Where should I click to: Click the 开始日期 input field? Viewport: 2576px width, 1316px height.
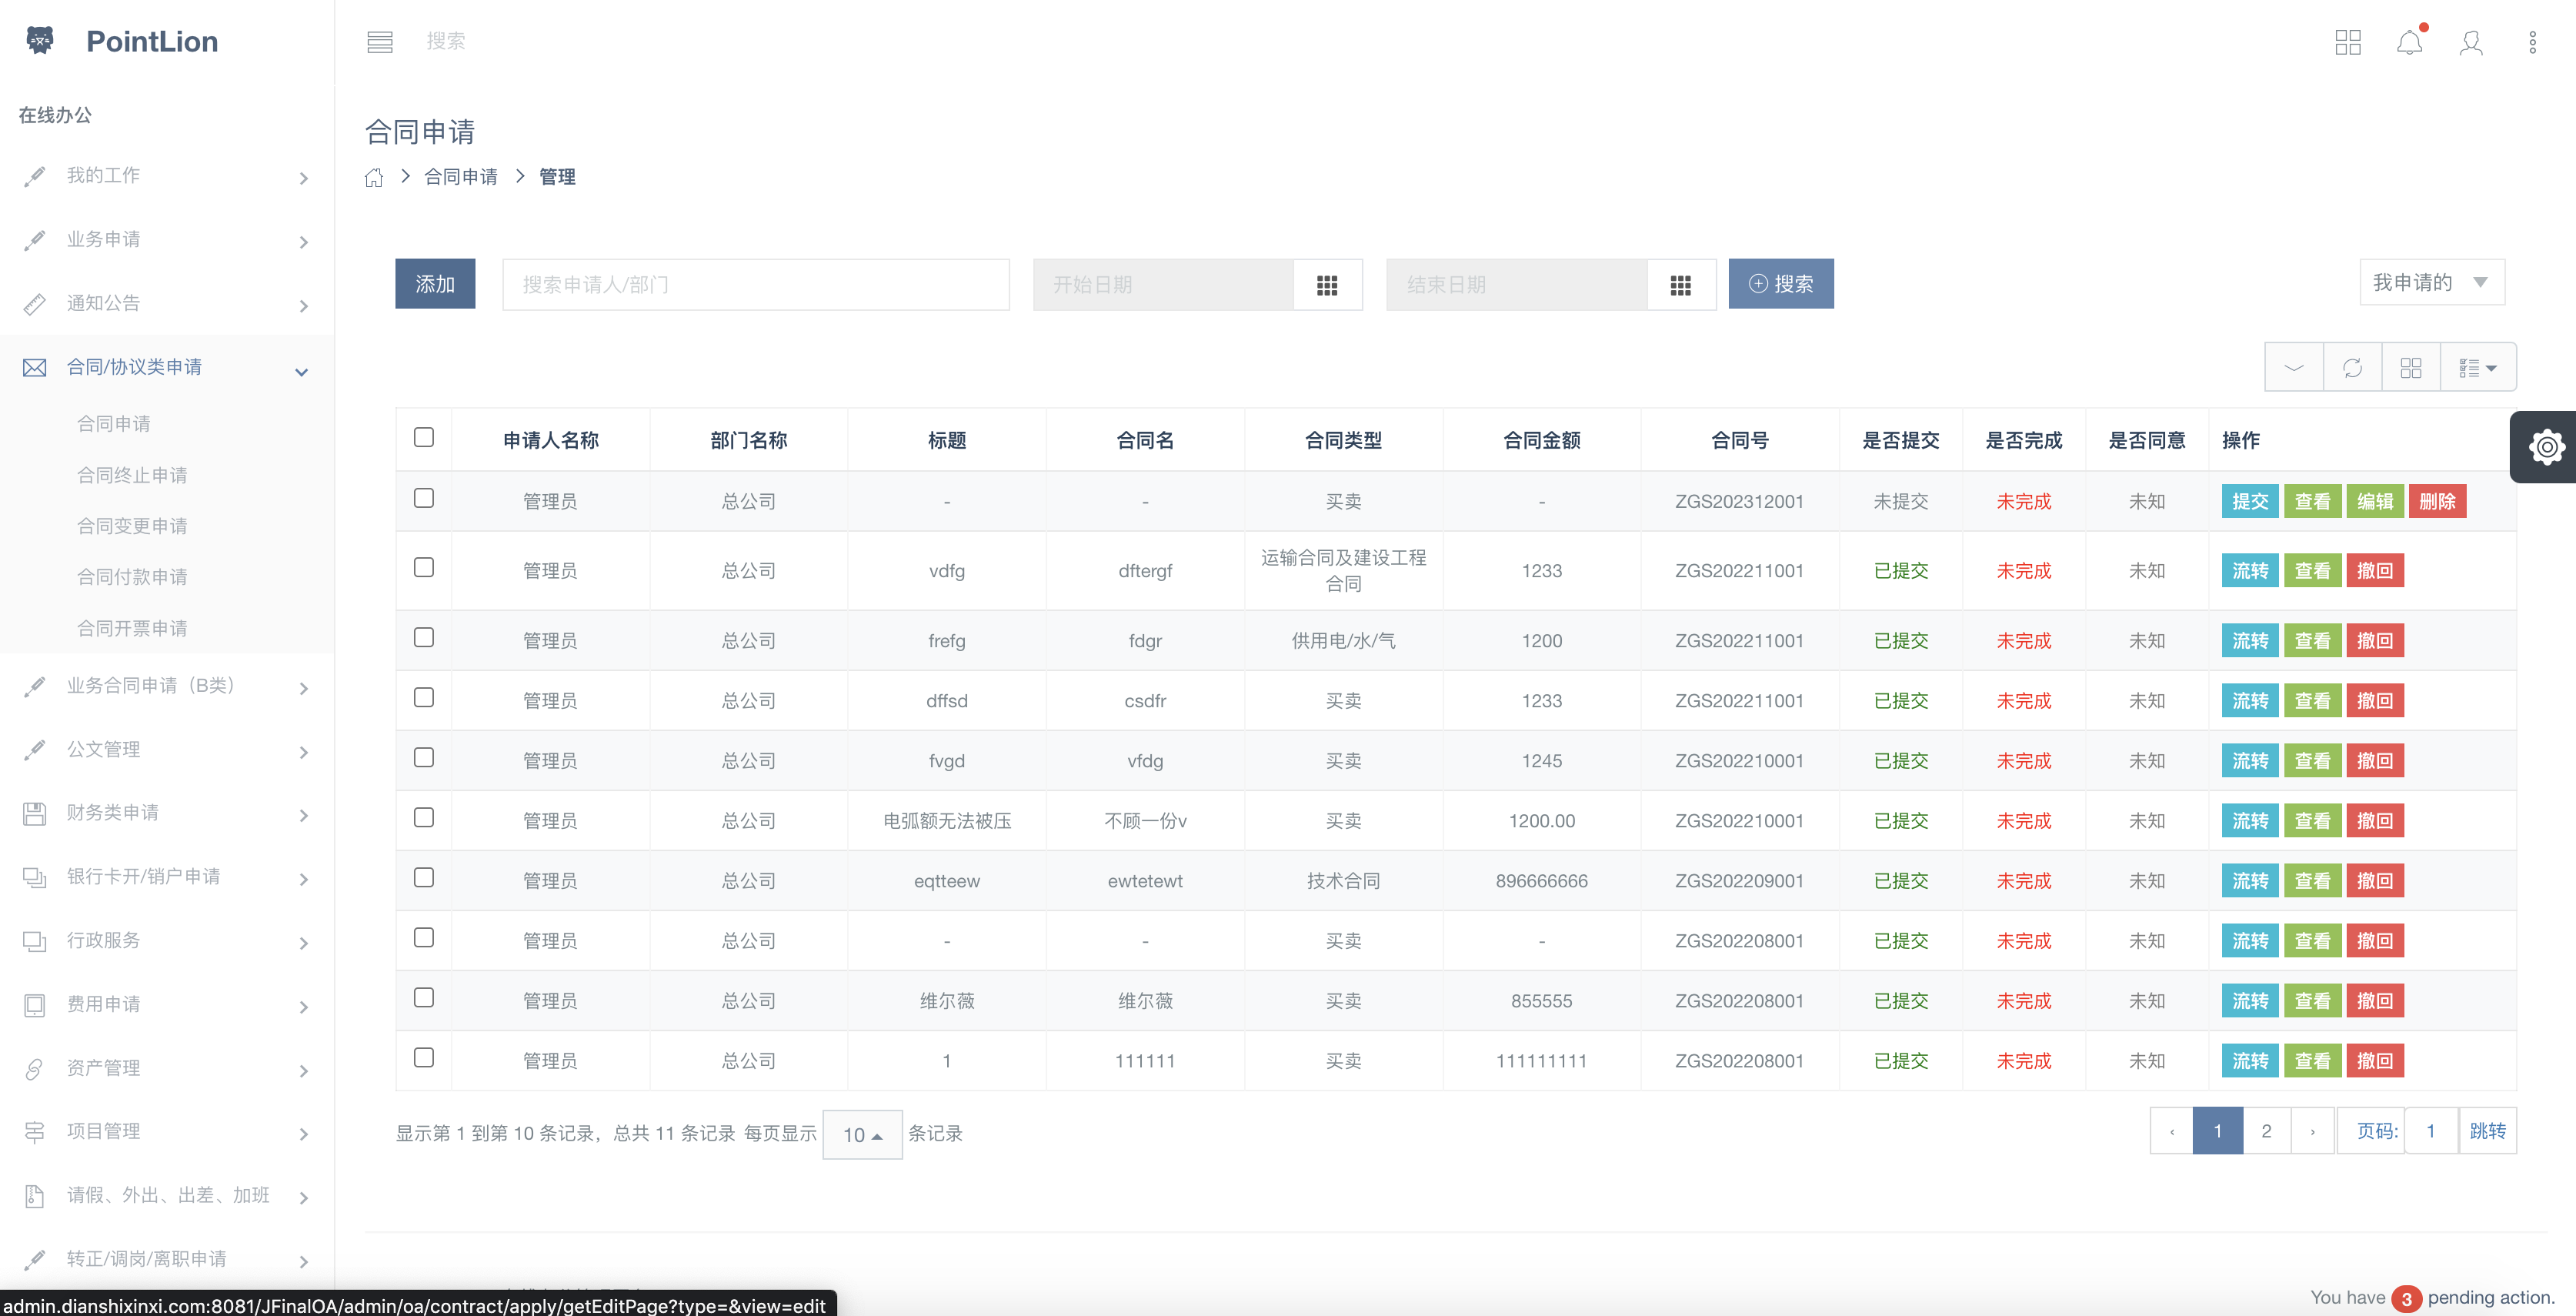(x=1163, y=285)
